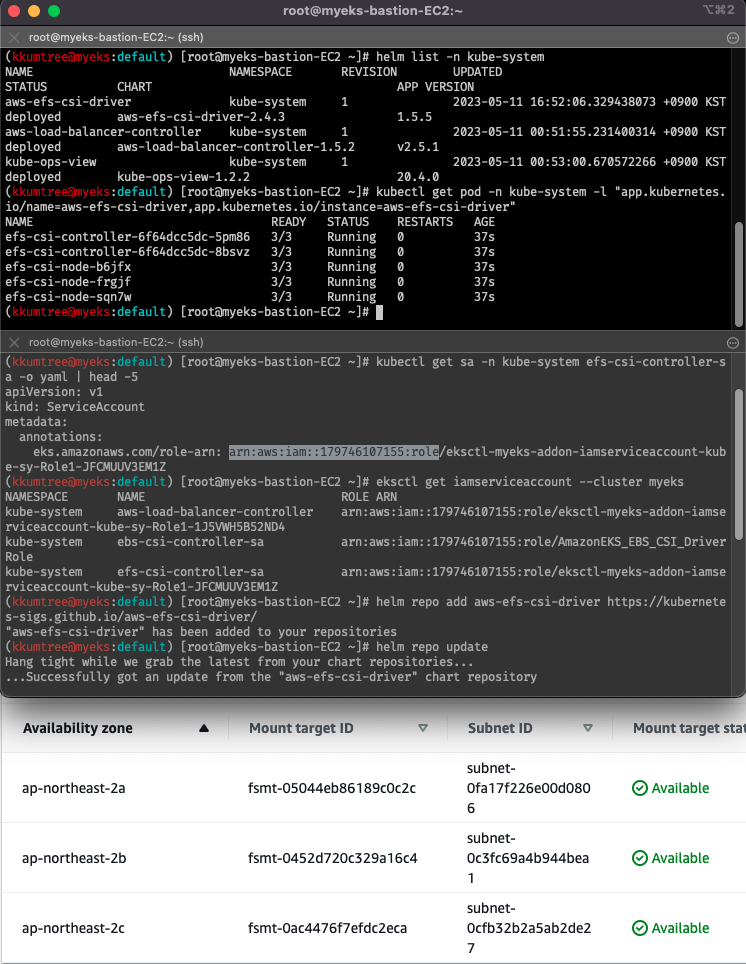Click the APP VERSION heading in helm output
Image resolution: width=746 pixels, height=964 pixels.
(435, 87)
